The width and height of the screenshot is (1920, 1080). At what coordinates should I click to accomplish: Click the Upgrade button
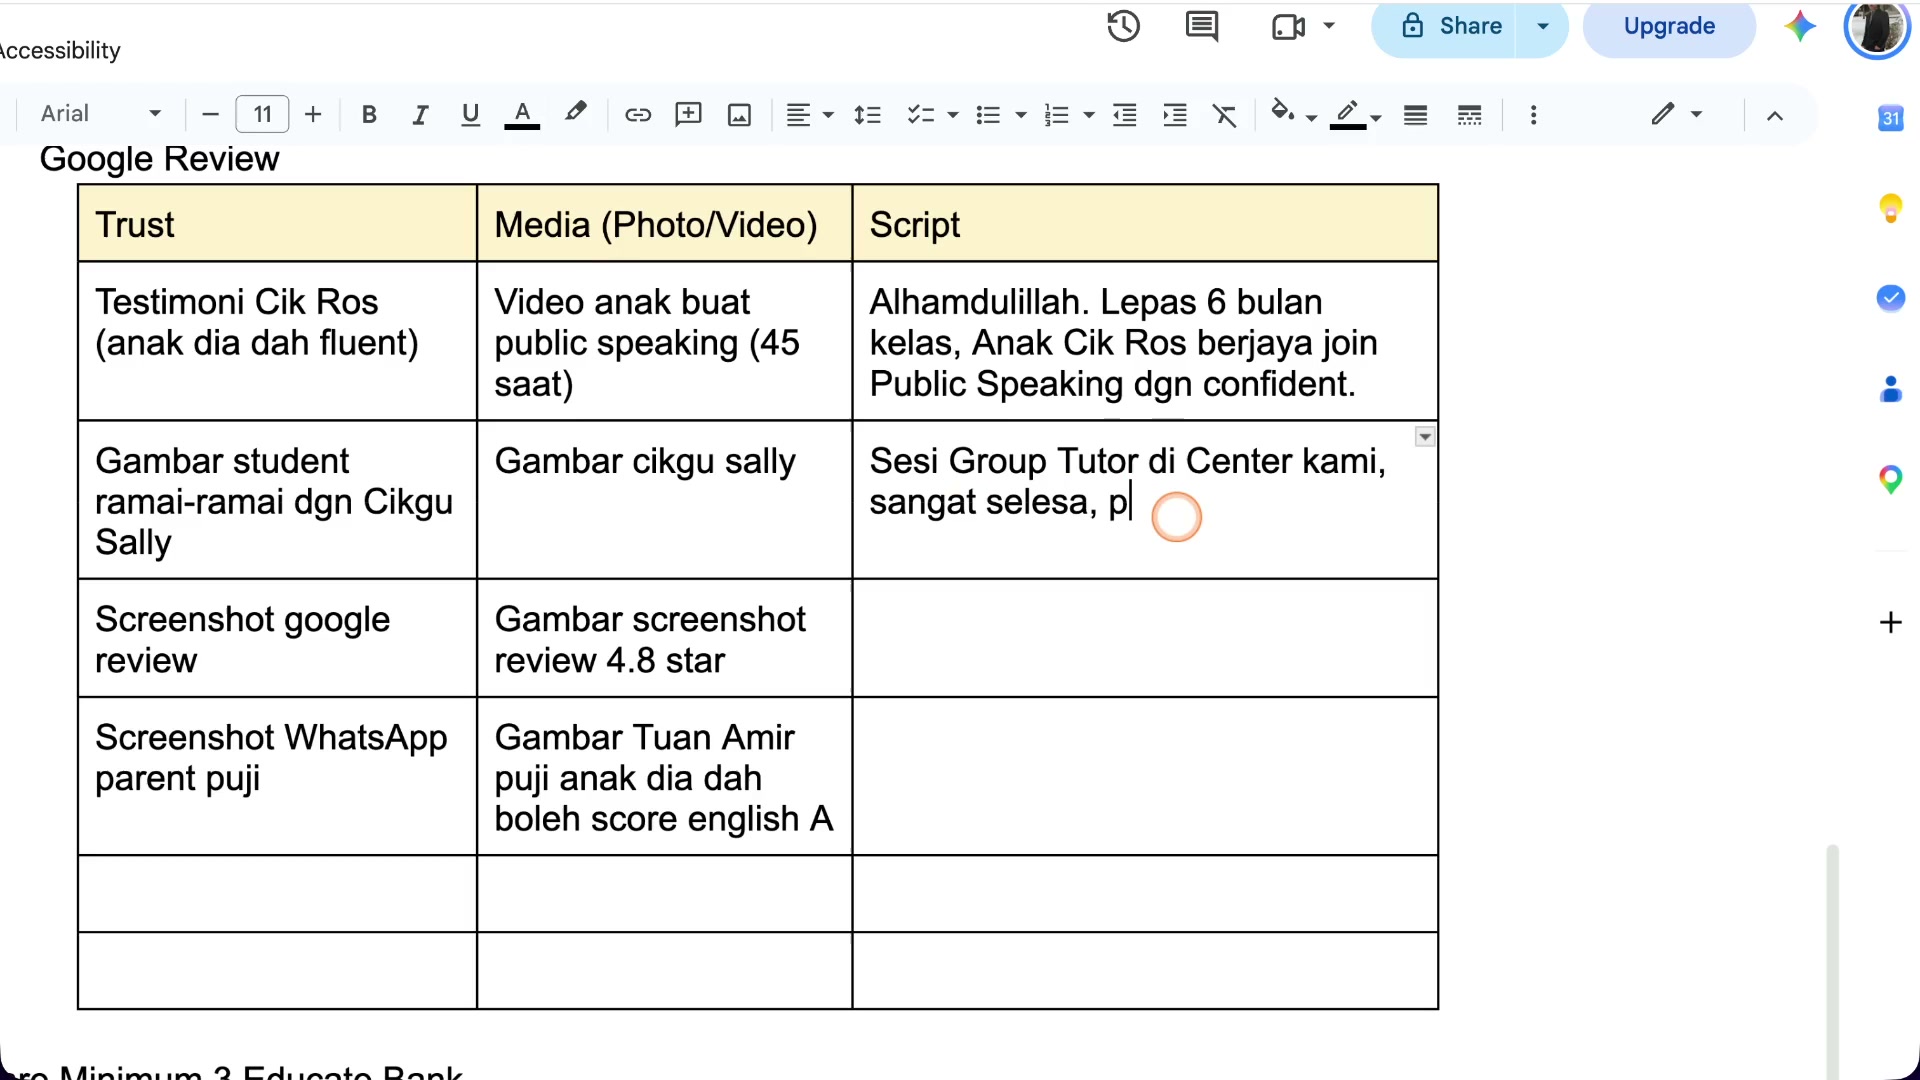coord(1668,27)
